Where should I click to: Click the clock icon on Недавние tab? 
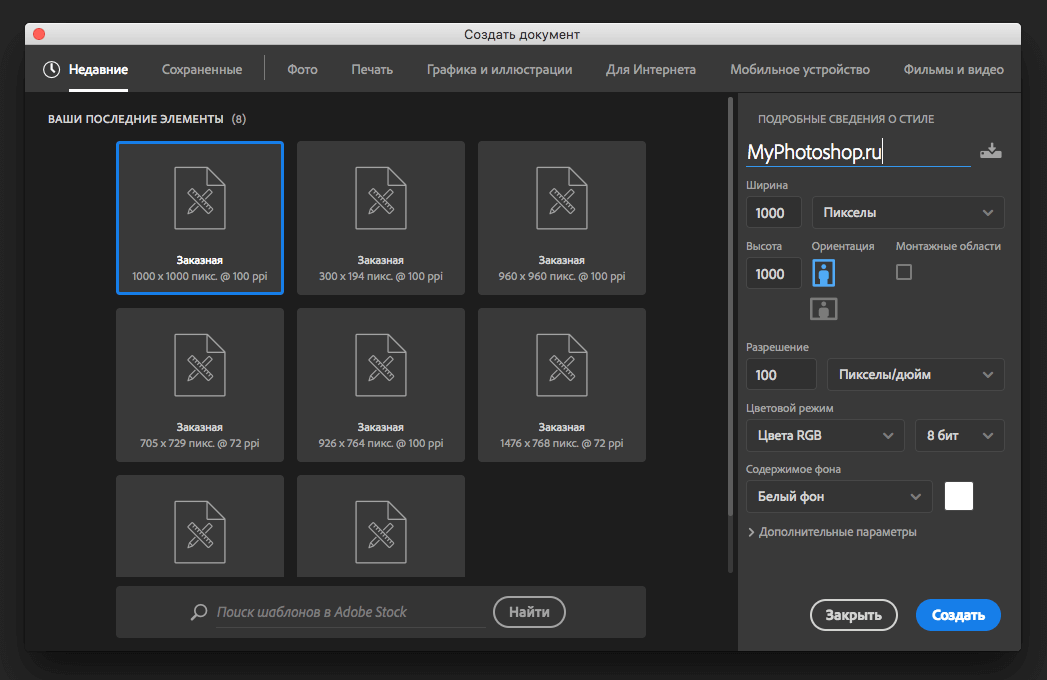[52, 70]
